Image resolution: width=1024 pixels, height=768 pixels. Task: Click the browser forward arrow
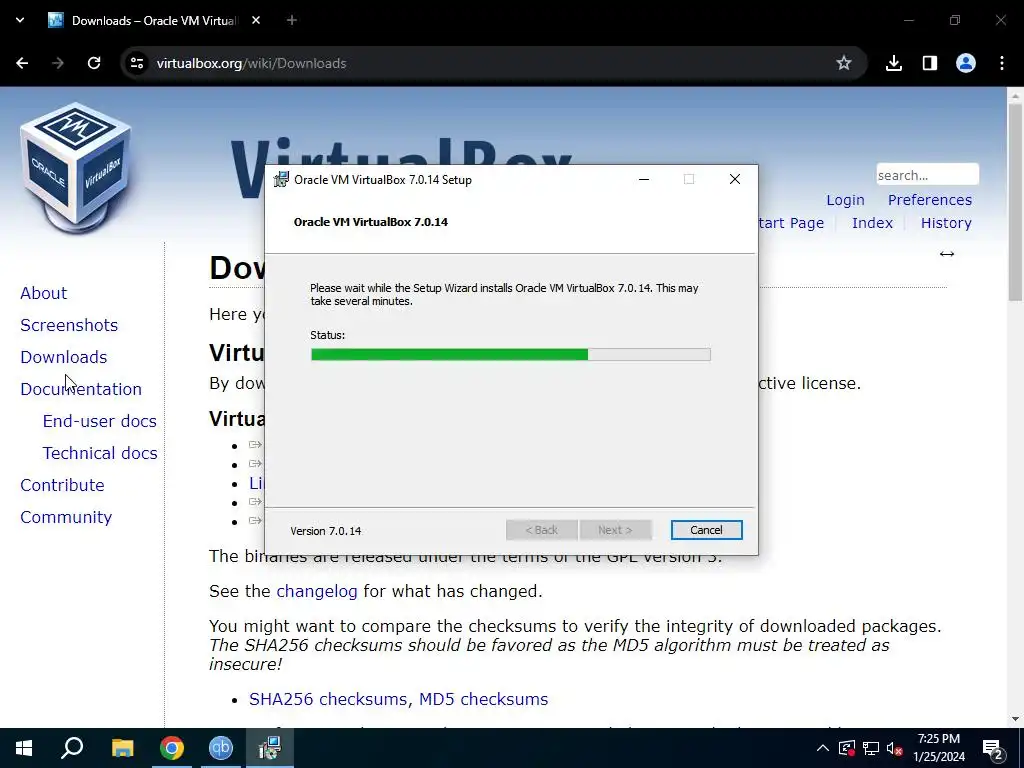[x=58, y=63]
